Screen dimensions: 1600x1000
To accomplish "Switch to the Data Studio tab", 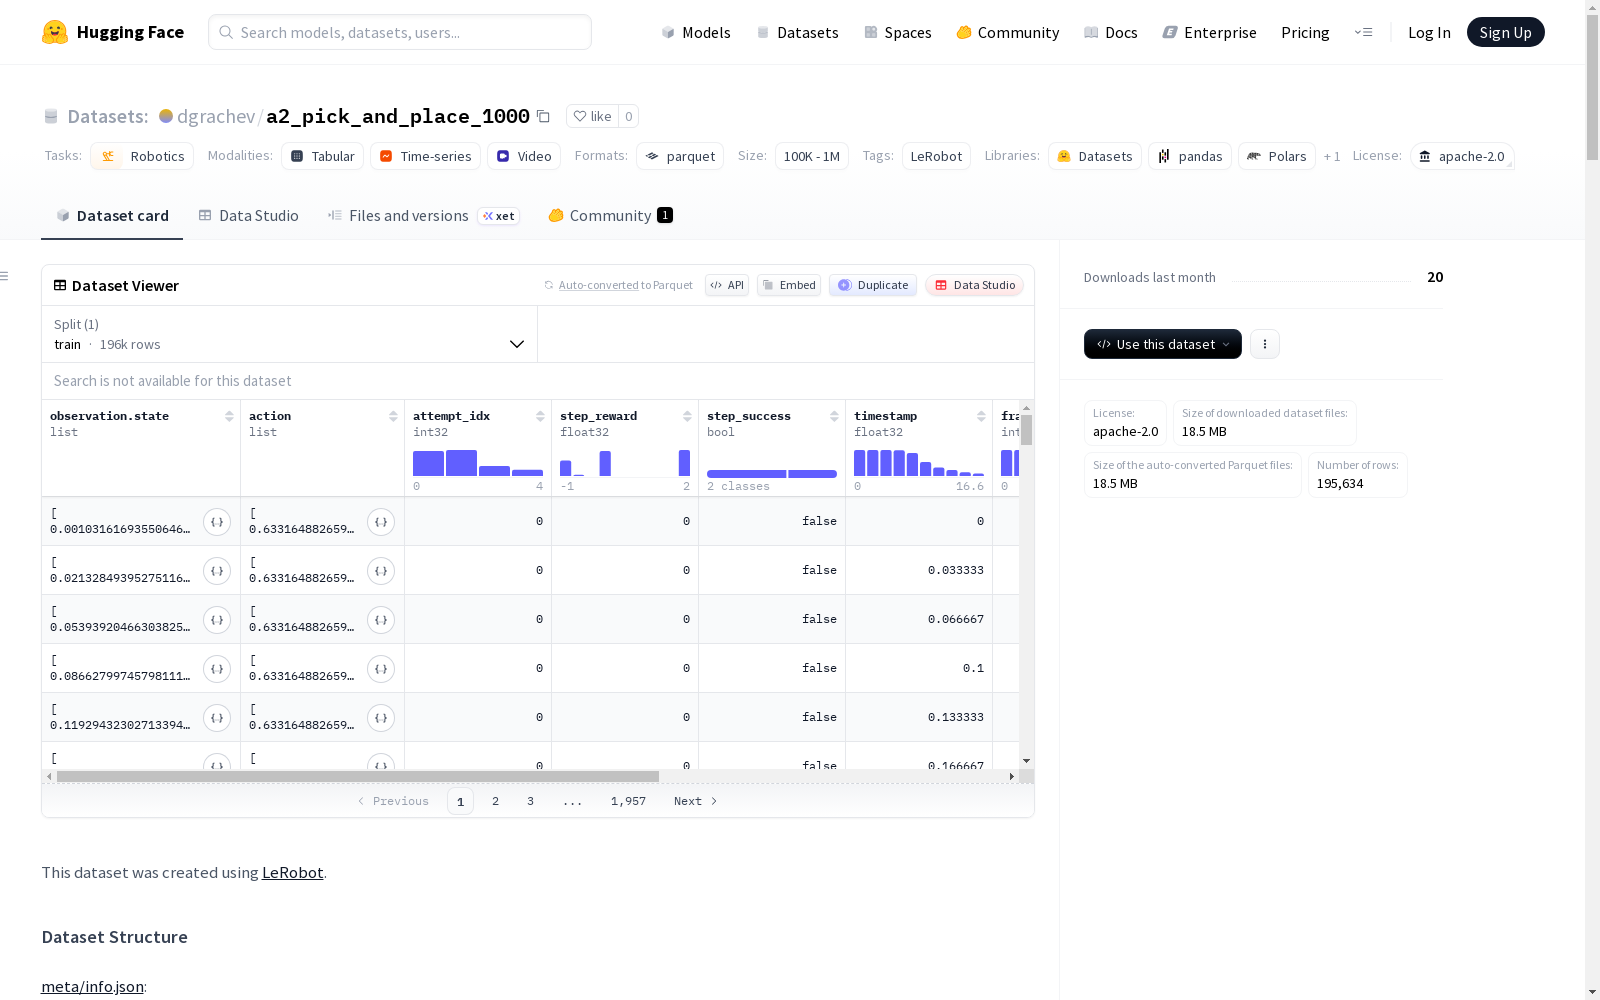I will click(248, 216).
